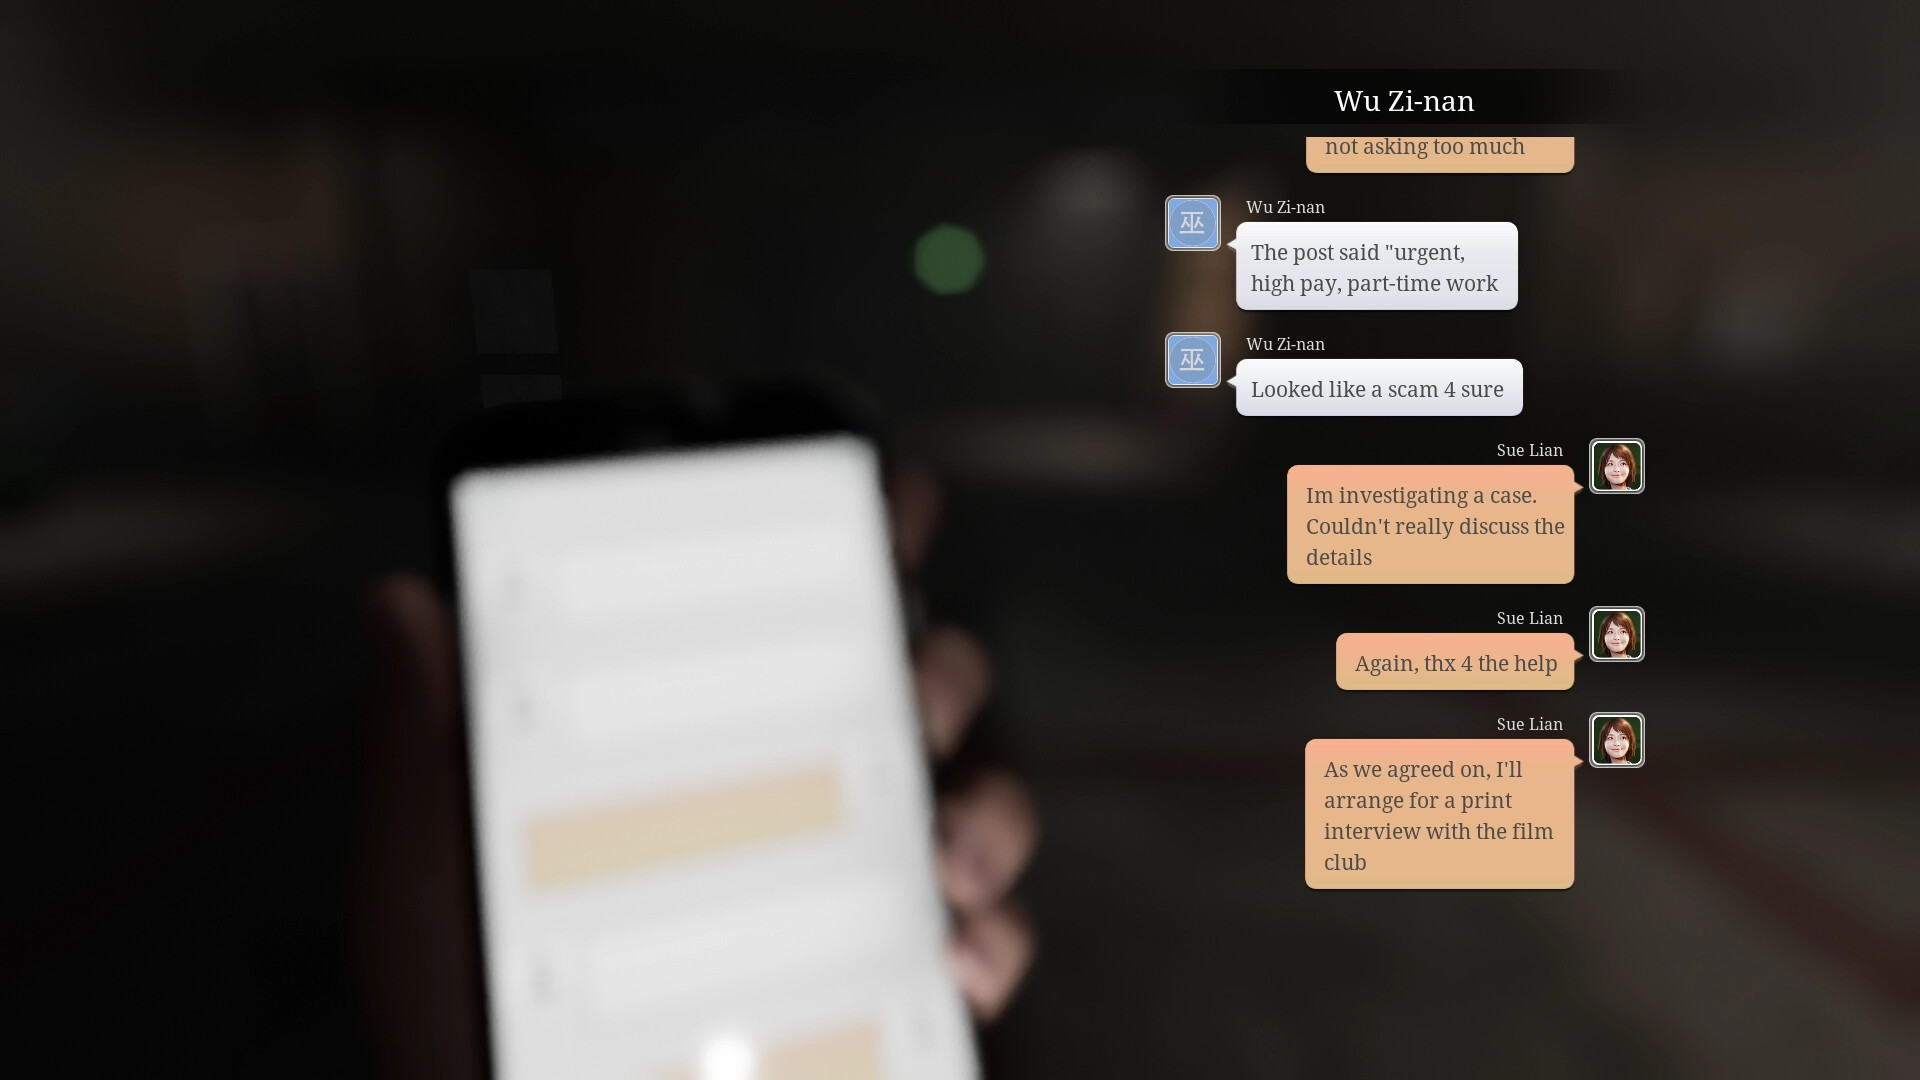The image size is (1920, 1080).
Task: Click Sue Lian's profile picture (first)
Action: (1615, 467)
